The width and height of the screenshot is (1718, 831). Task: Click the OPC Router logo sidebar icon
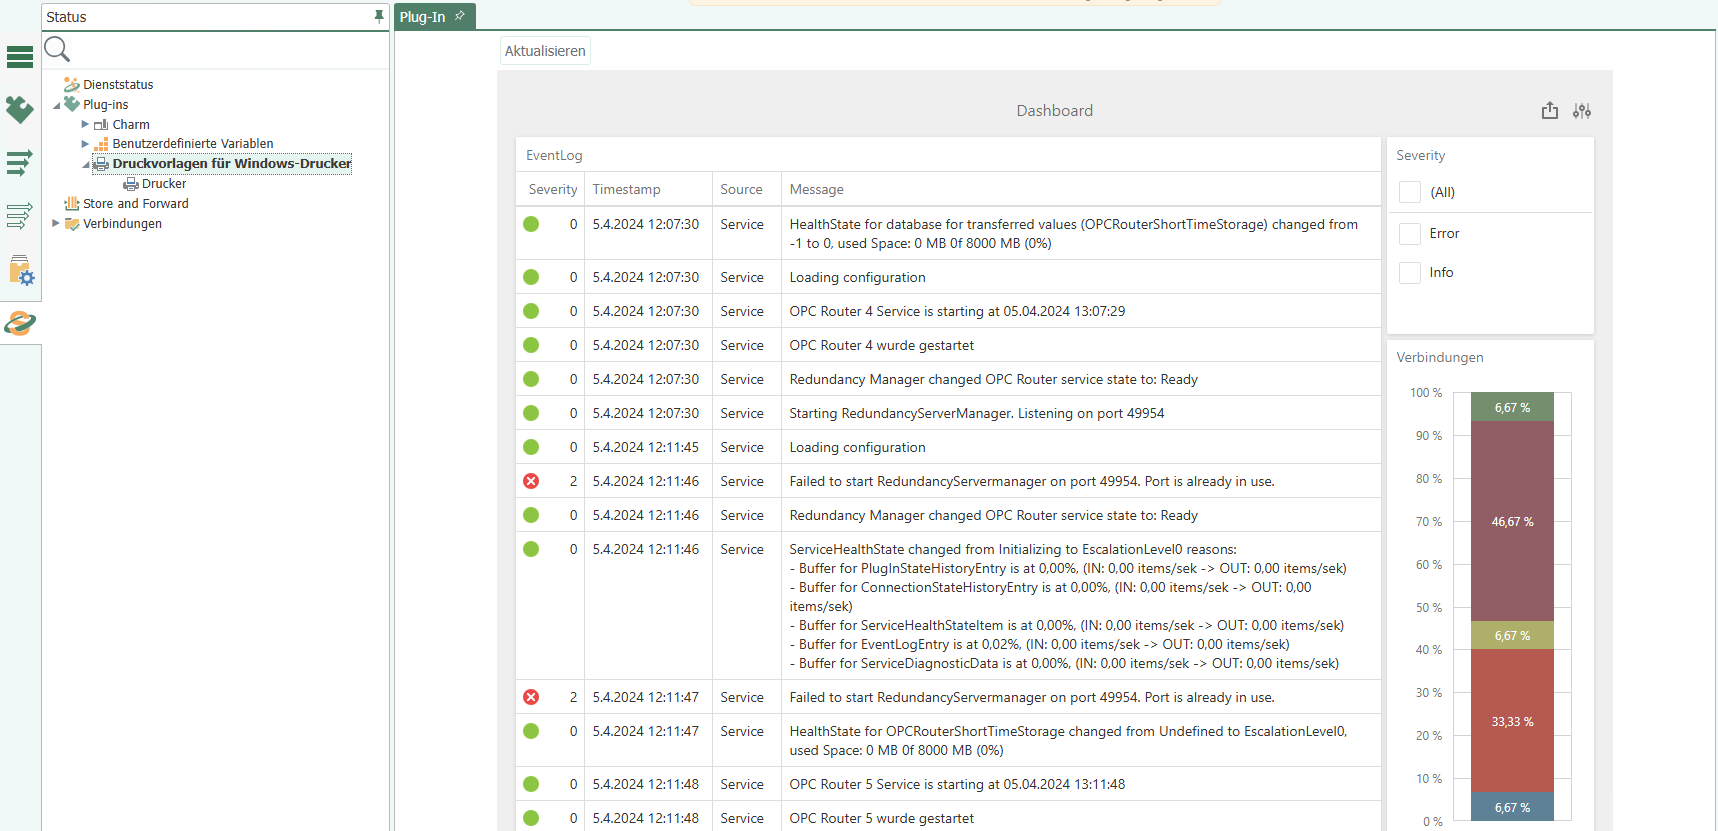point(20,322)
